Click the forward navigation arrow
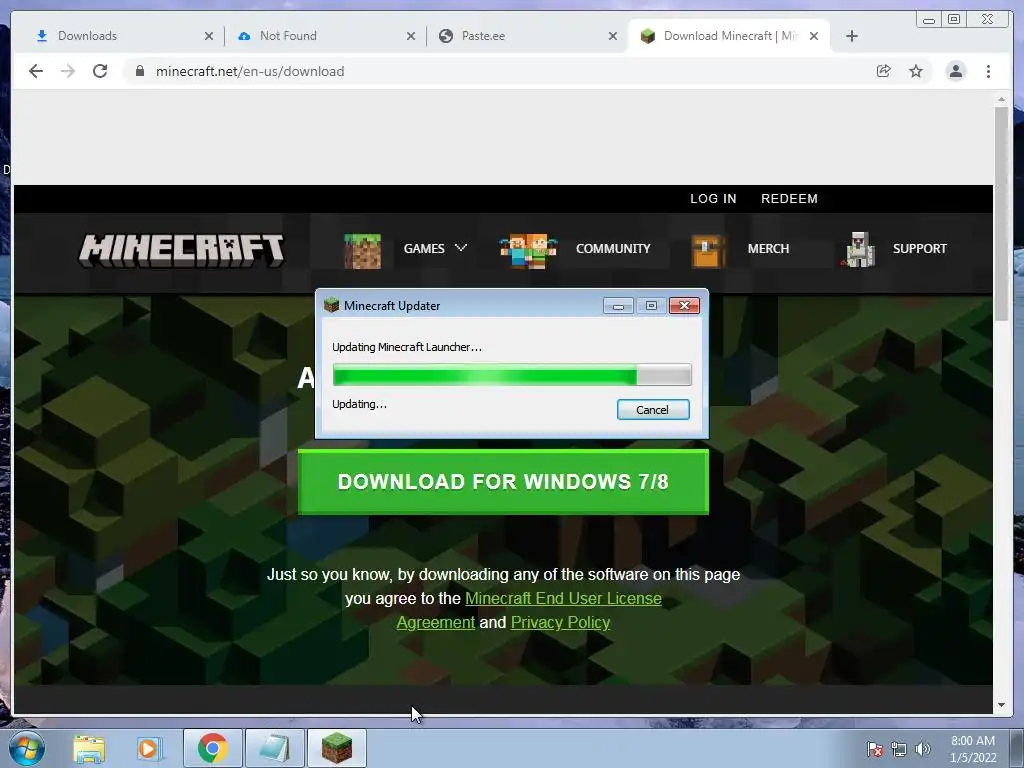1024x768 pixels. pyautogui.click(x=68, y=71)
